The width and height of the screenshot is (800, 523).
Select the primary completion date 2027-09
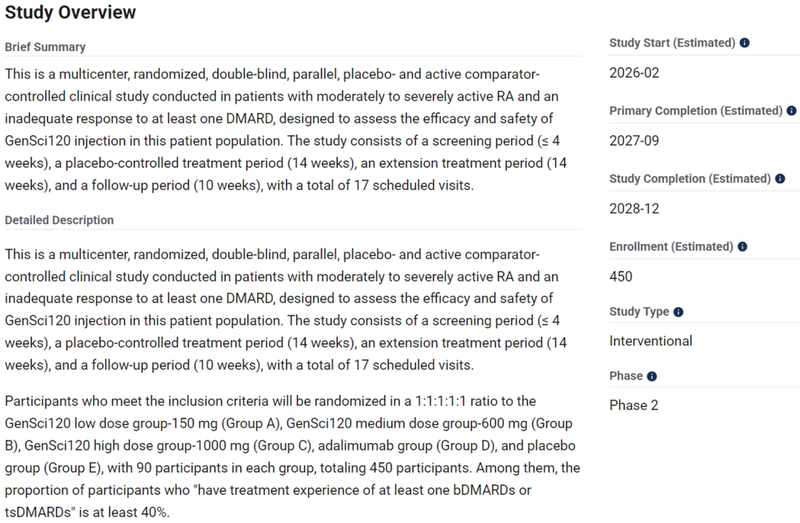click(634, 141)
